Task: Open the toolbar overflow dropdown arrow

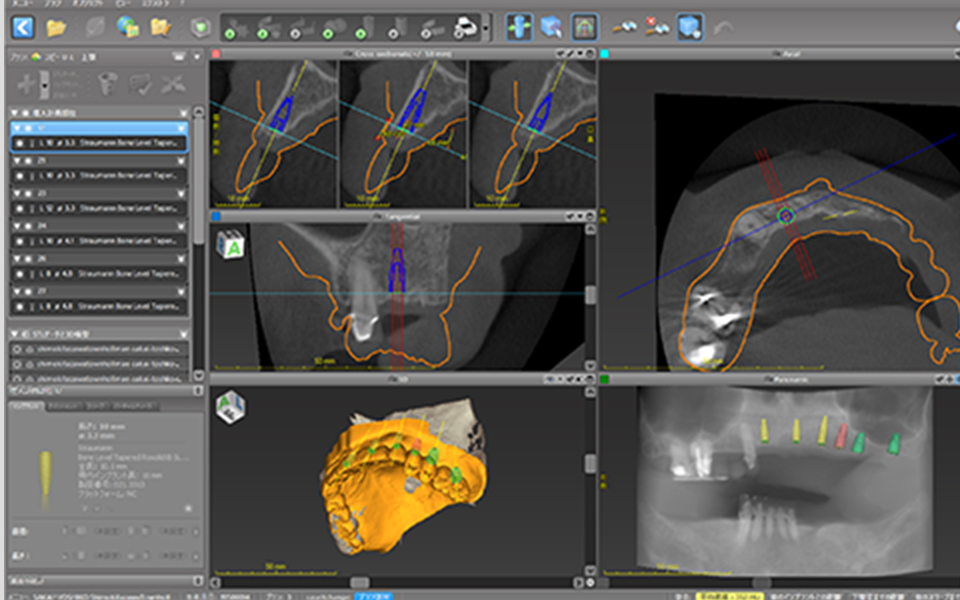Action: [x=486, y=28]
